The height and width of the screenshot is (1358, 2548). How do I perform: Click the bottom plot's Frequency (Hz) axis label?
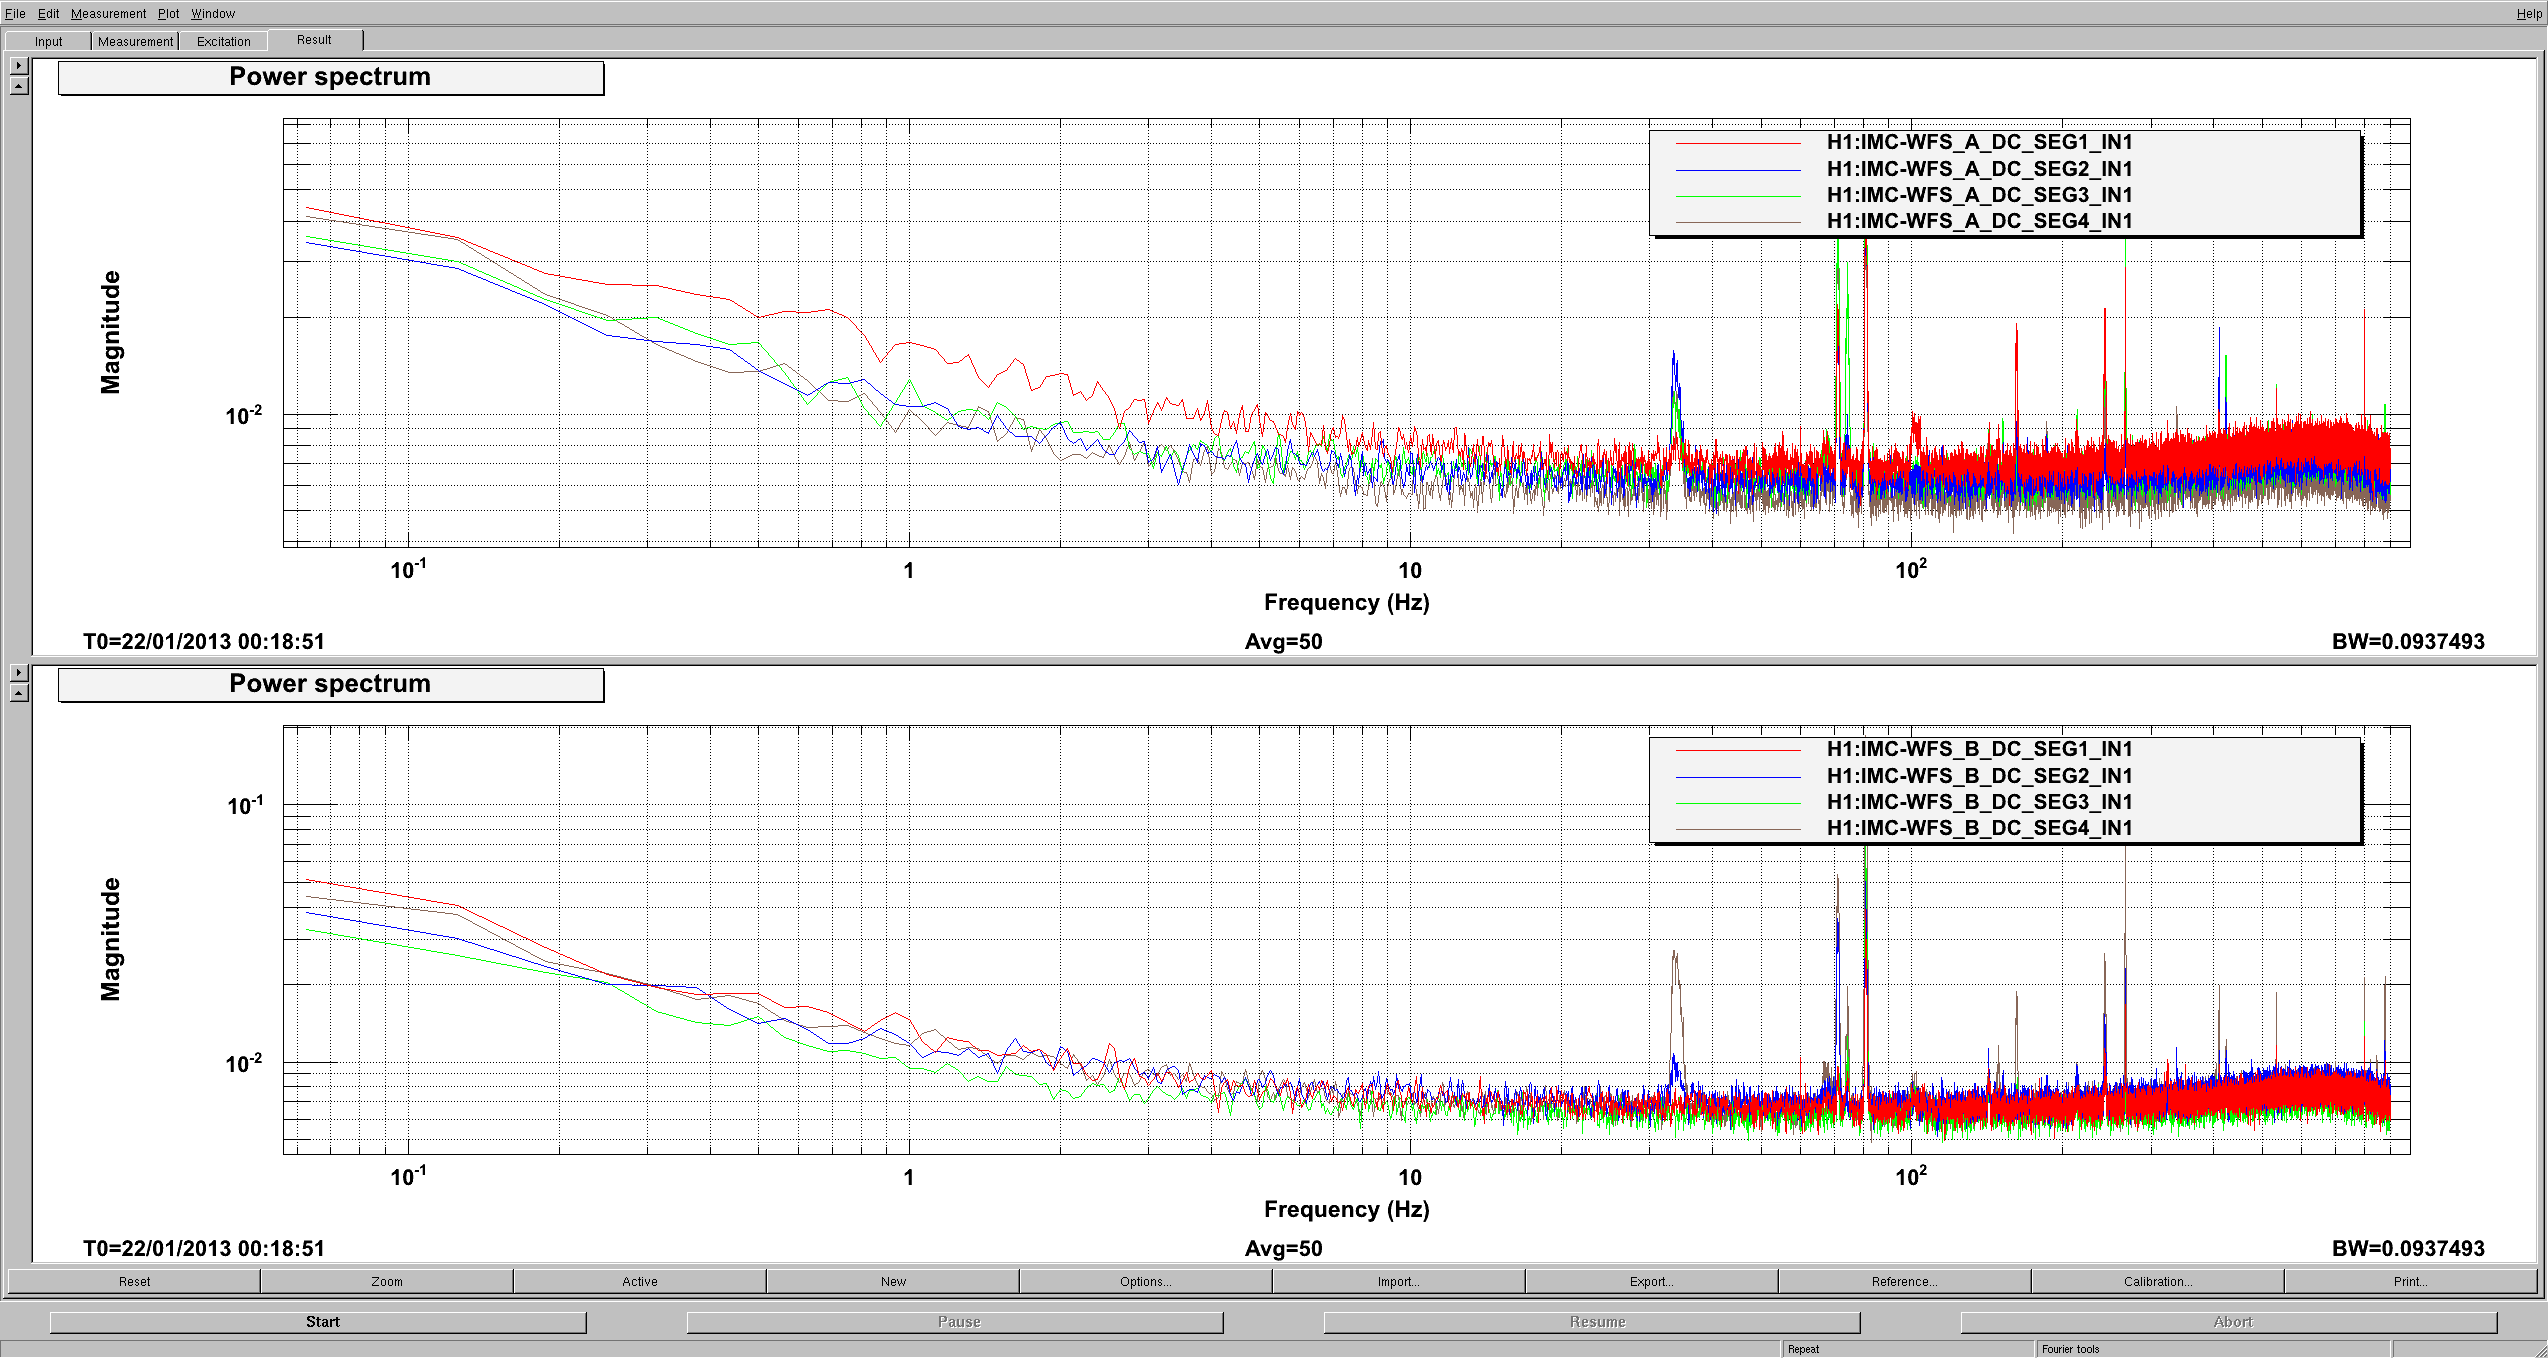click(1346, 1210)
